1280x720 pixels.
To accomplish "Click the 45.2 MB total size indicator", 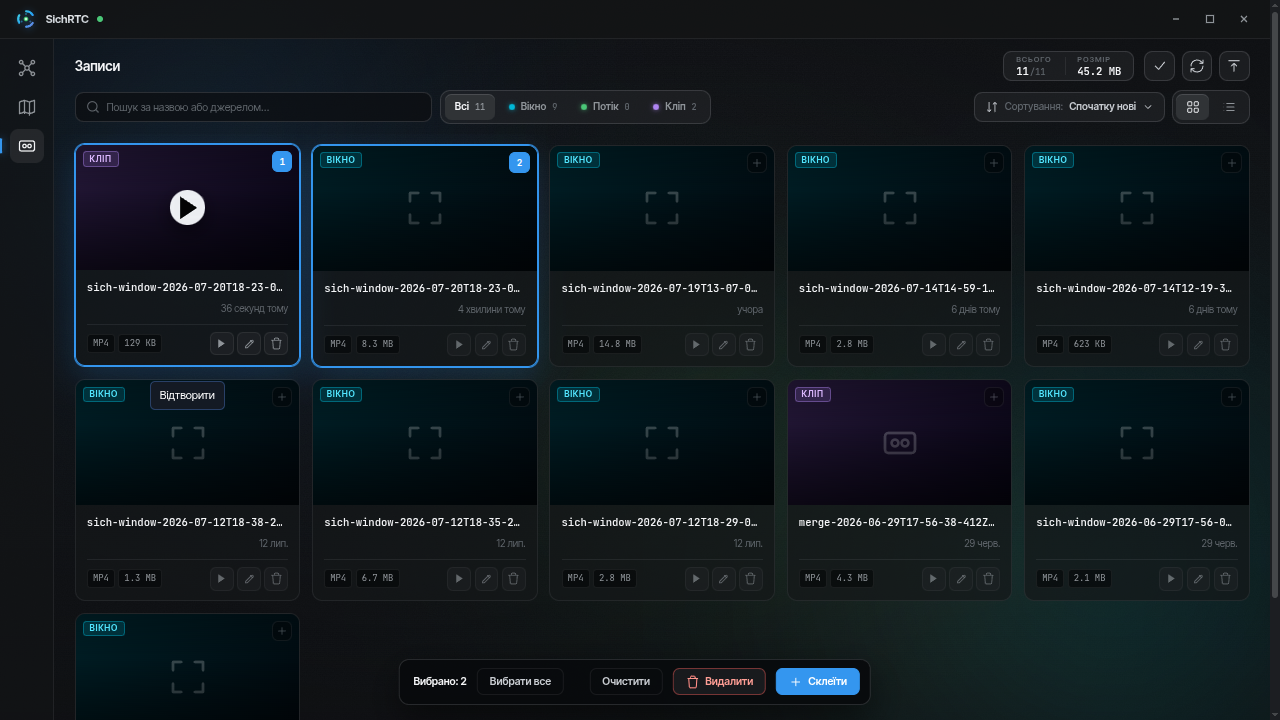I will pos(1099,66).
